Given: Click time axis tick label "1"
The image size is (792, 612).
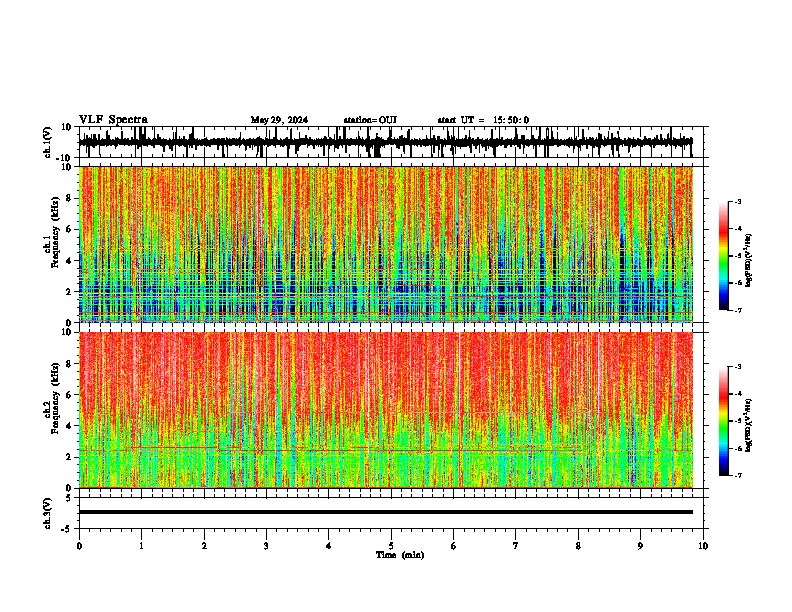Looking at the screenshot, I should [x=141, y=546].
